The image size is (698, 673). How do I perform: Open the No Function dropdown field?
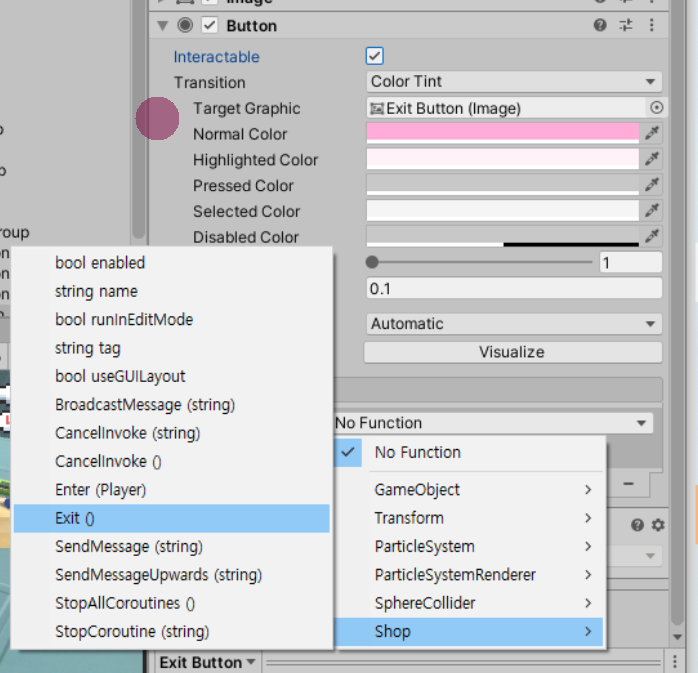[x=493, y=423]
